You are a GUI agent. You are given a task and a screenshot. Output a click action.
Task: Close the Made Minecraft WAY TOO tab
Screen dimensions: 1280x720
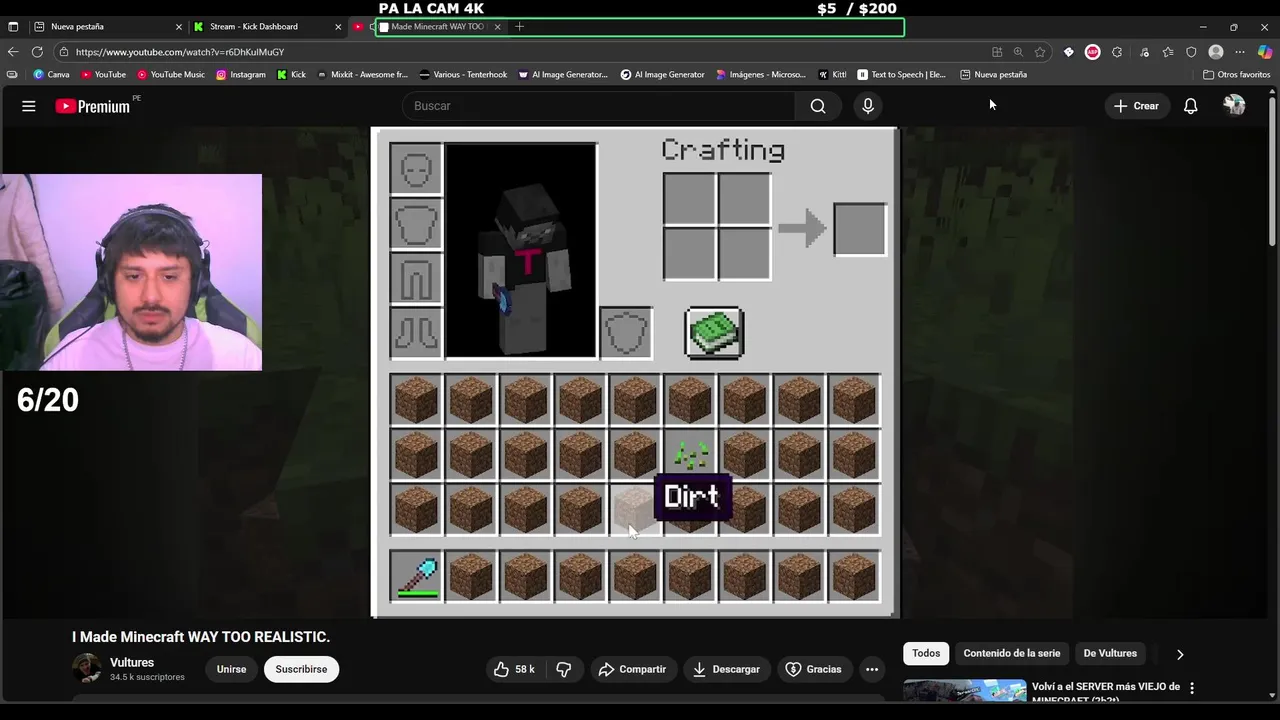tap(497, 27)
